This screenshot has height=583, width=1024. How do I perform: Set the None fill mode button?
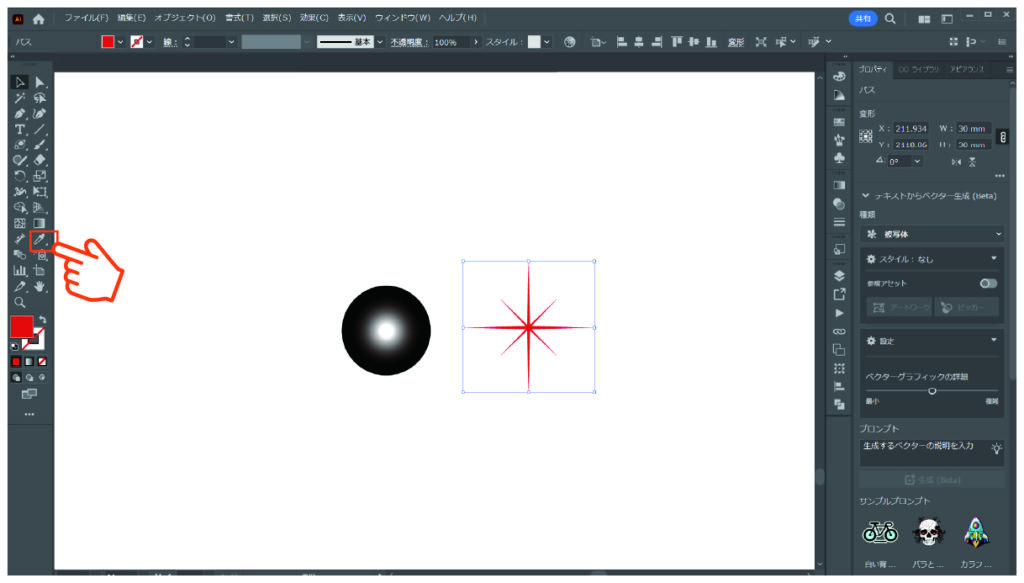tap(42, 361)
